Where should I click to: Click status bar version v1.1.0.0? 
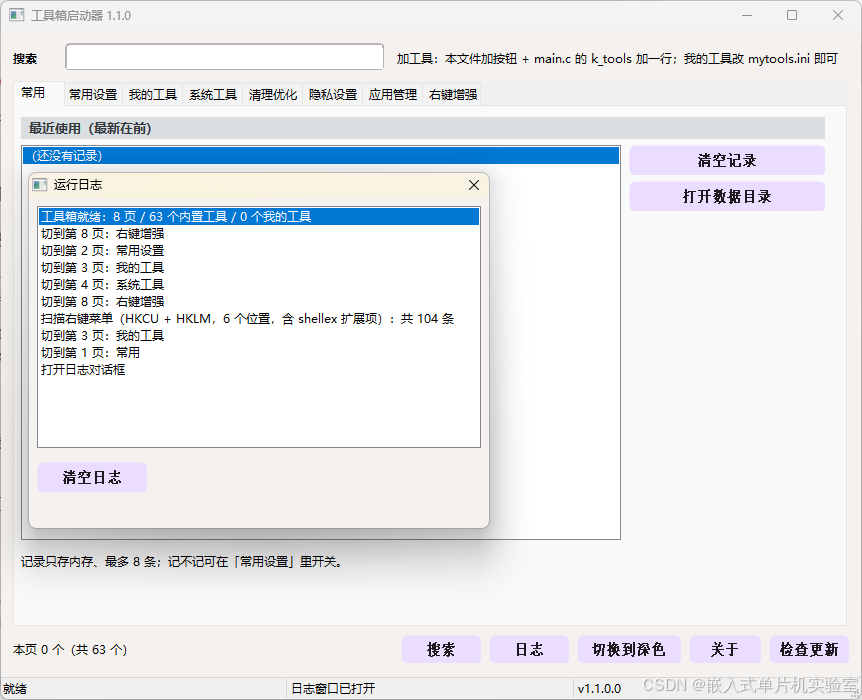(599, 688)
